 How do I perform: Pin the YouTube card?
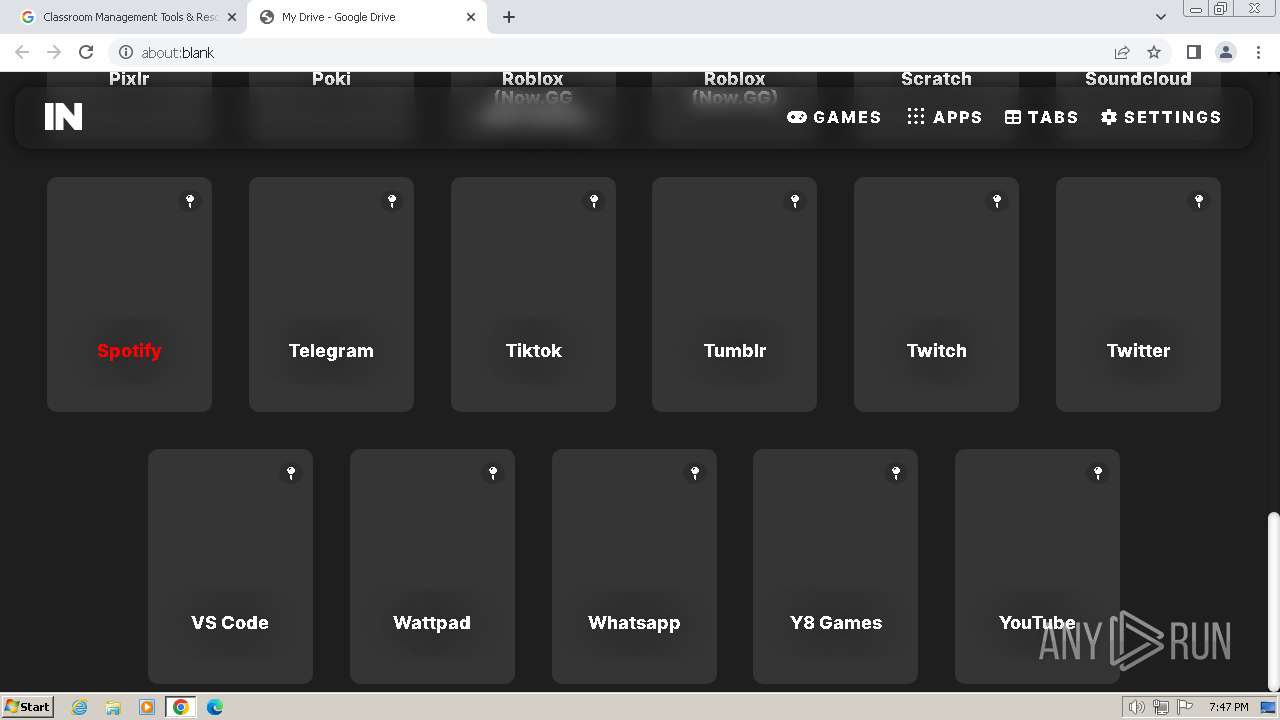1098,473
